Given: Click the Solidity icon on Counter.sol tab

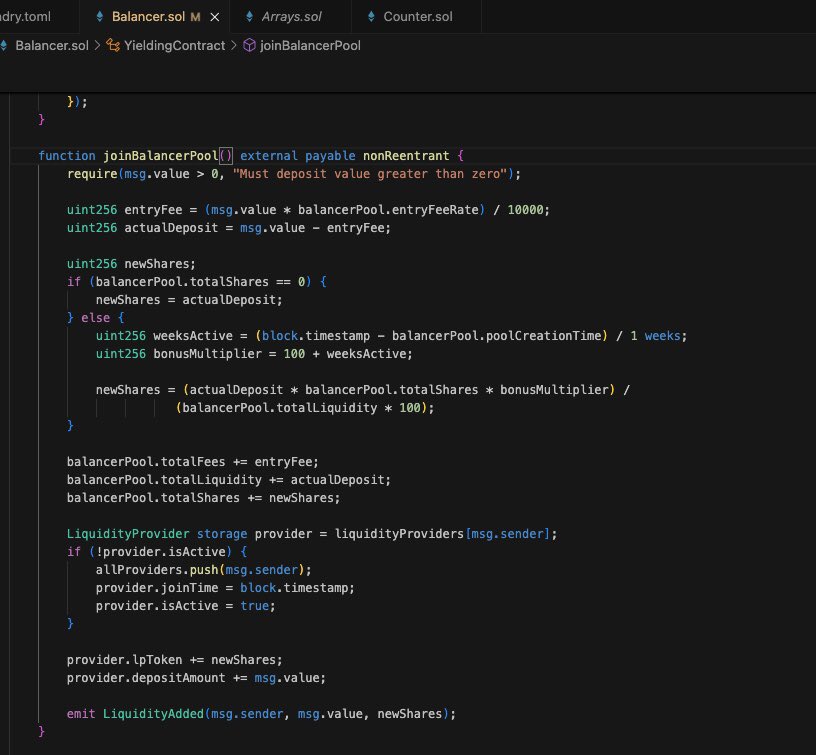Looking at the screenshot, I should (371, 17).
